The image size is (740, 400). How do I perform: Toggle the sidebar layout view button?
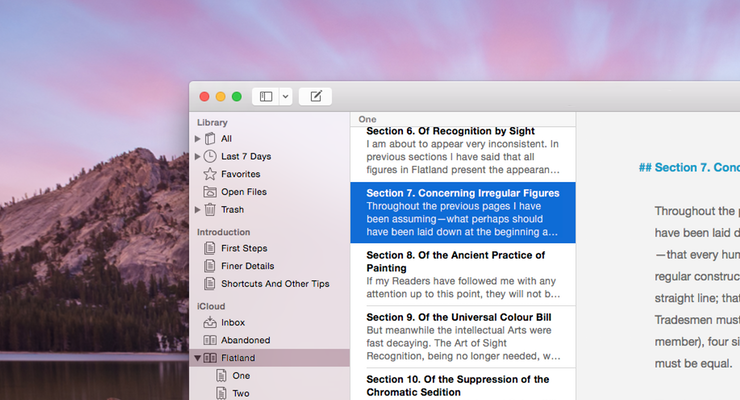click(x=266, y=97)
